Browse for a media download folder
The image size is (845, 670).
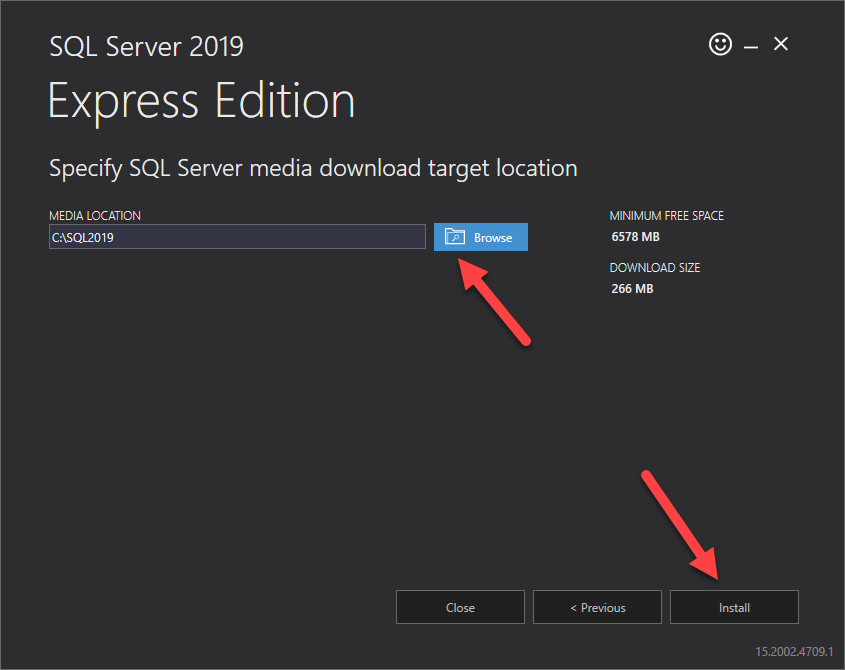(x=481, y=237)
